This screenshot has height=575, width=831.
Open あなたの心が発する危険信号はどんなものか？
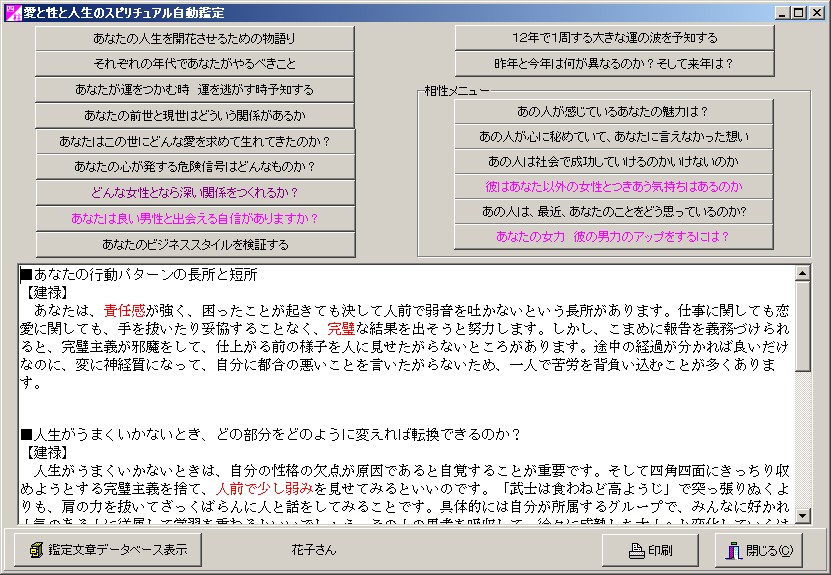click(x=195, y=166)
